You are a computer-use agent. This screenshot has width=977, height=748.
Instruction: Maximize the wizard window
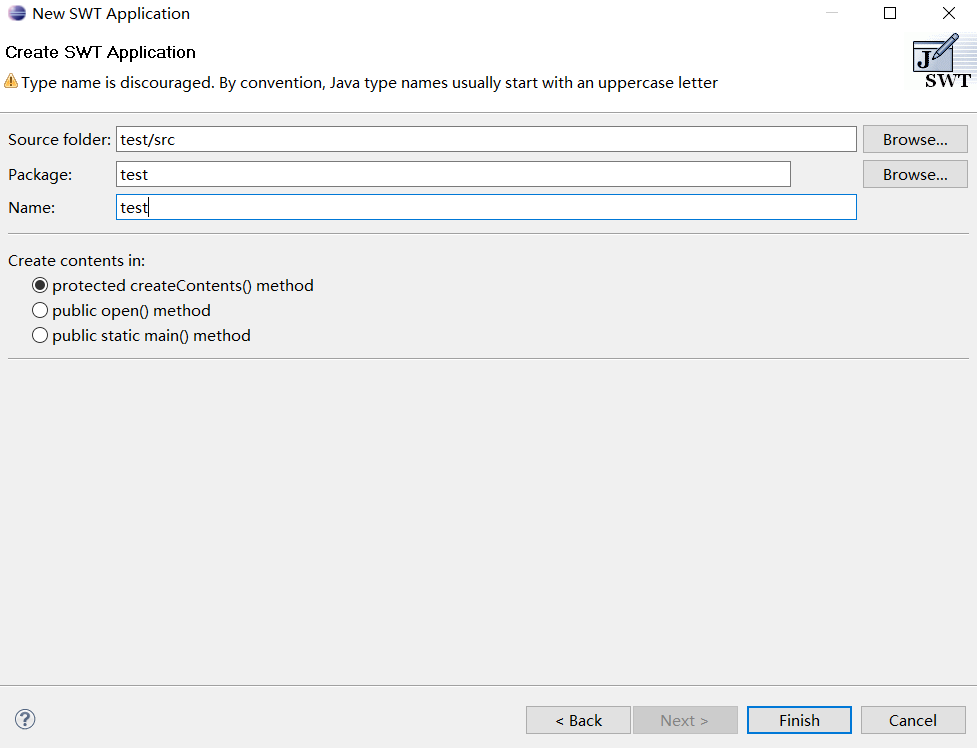tap(889, 13)
